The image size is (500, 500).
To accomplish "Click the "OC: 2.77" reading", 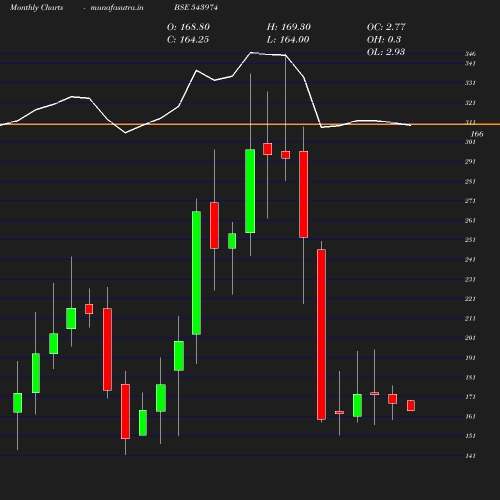I will [386, 27].
